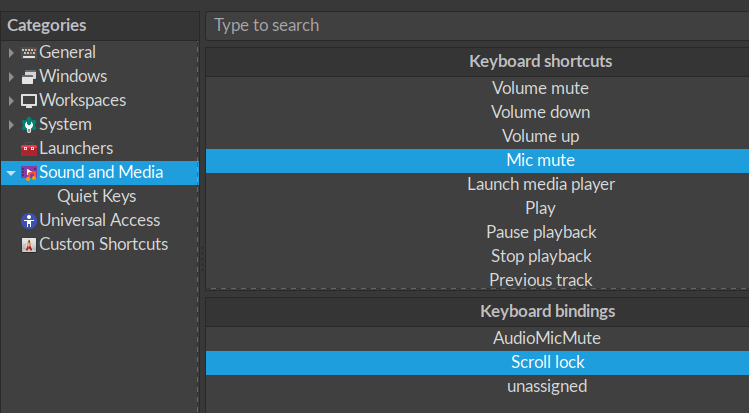The height and width of the screenshot is (413, 749).
Task: Expand the General category arrow
Action: click(11, 53)
